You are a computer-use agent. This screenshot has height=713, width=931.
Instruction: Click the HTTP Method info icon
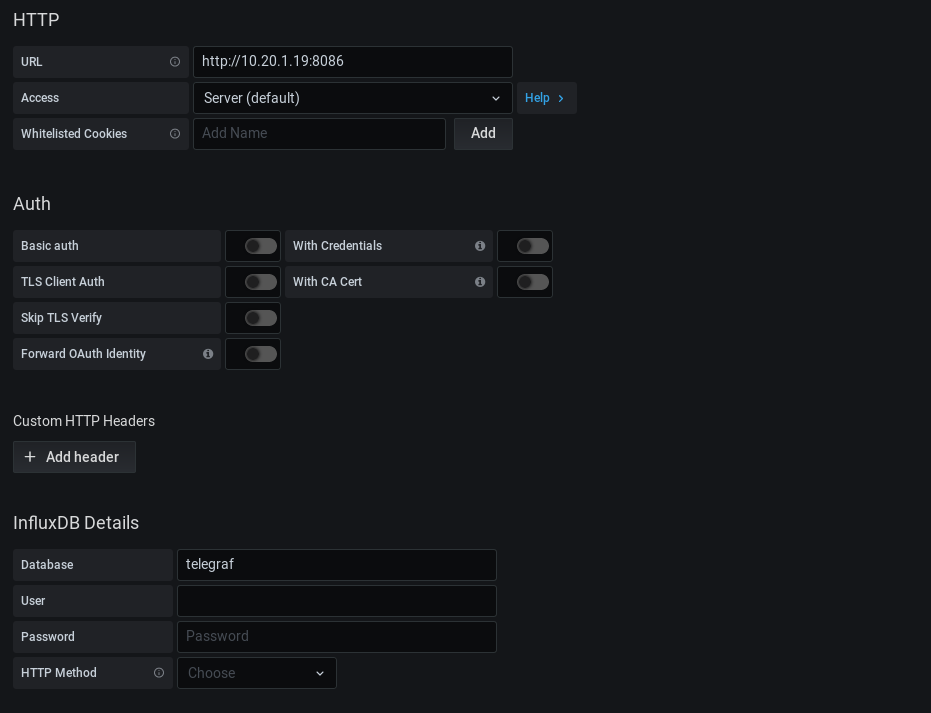click(x=159, y=673)
